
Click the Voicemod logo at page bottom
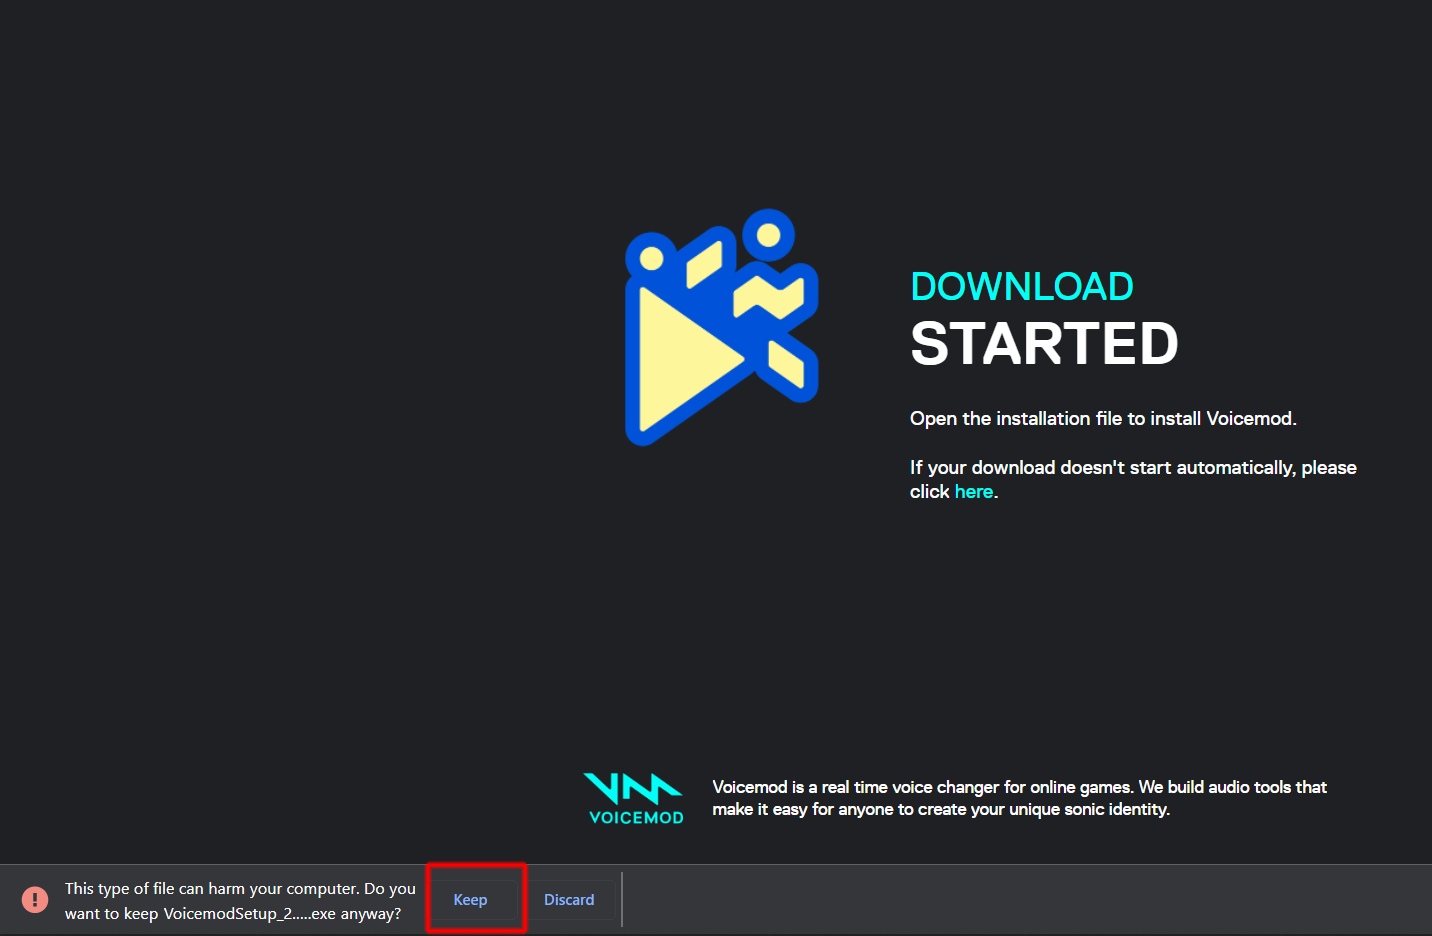click(636, 799)
